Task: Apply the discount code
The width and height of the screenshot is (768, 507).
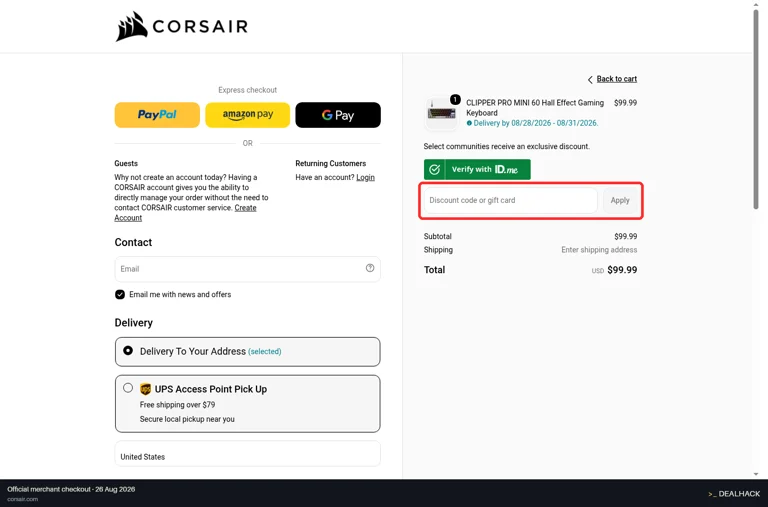Action: pyautogui.click(x=620, y=200)
